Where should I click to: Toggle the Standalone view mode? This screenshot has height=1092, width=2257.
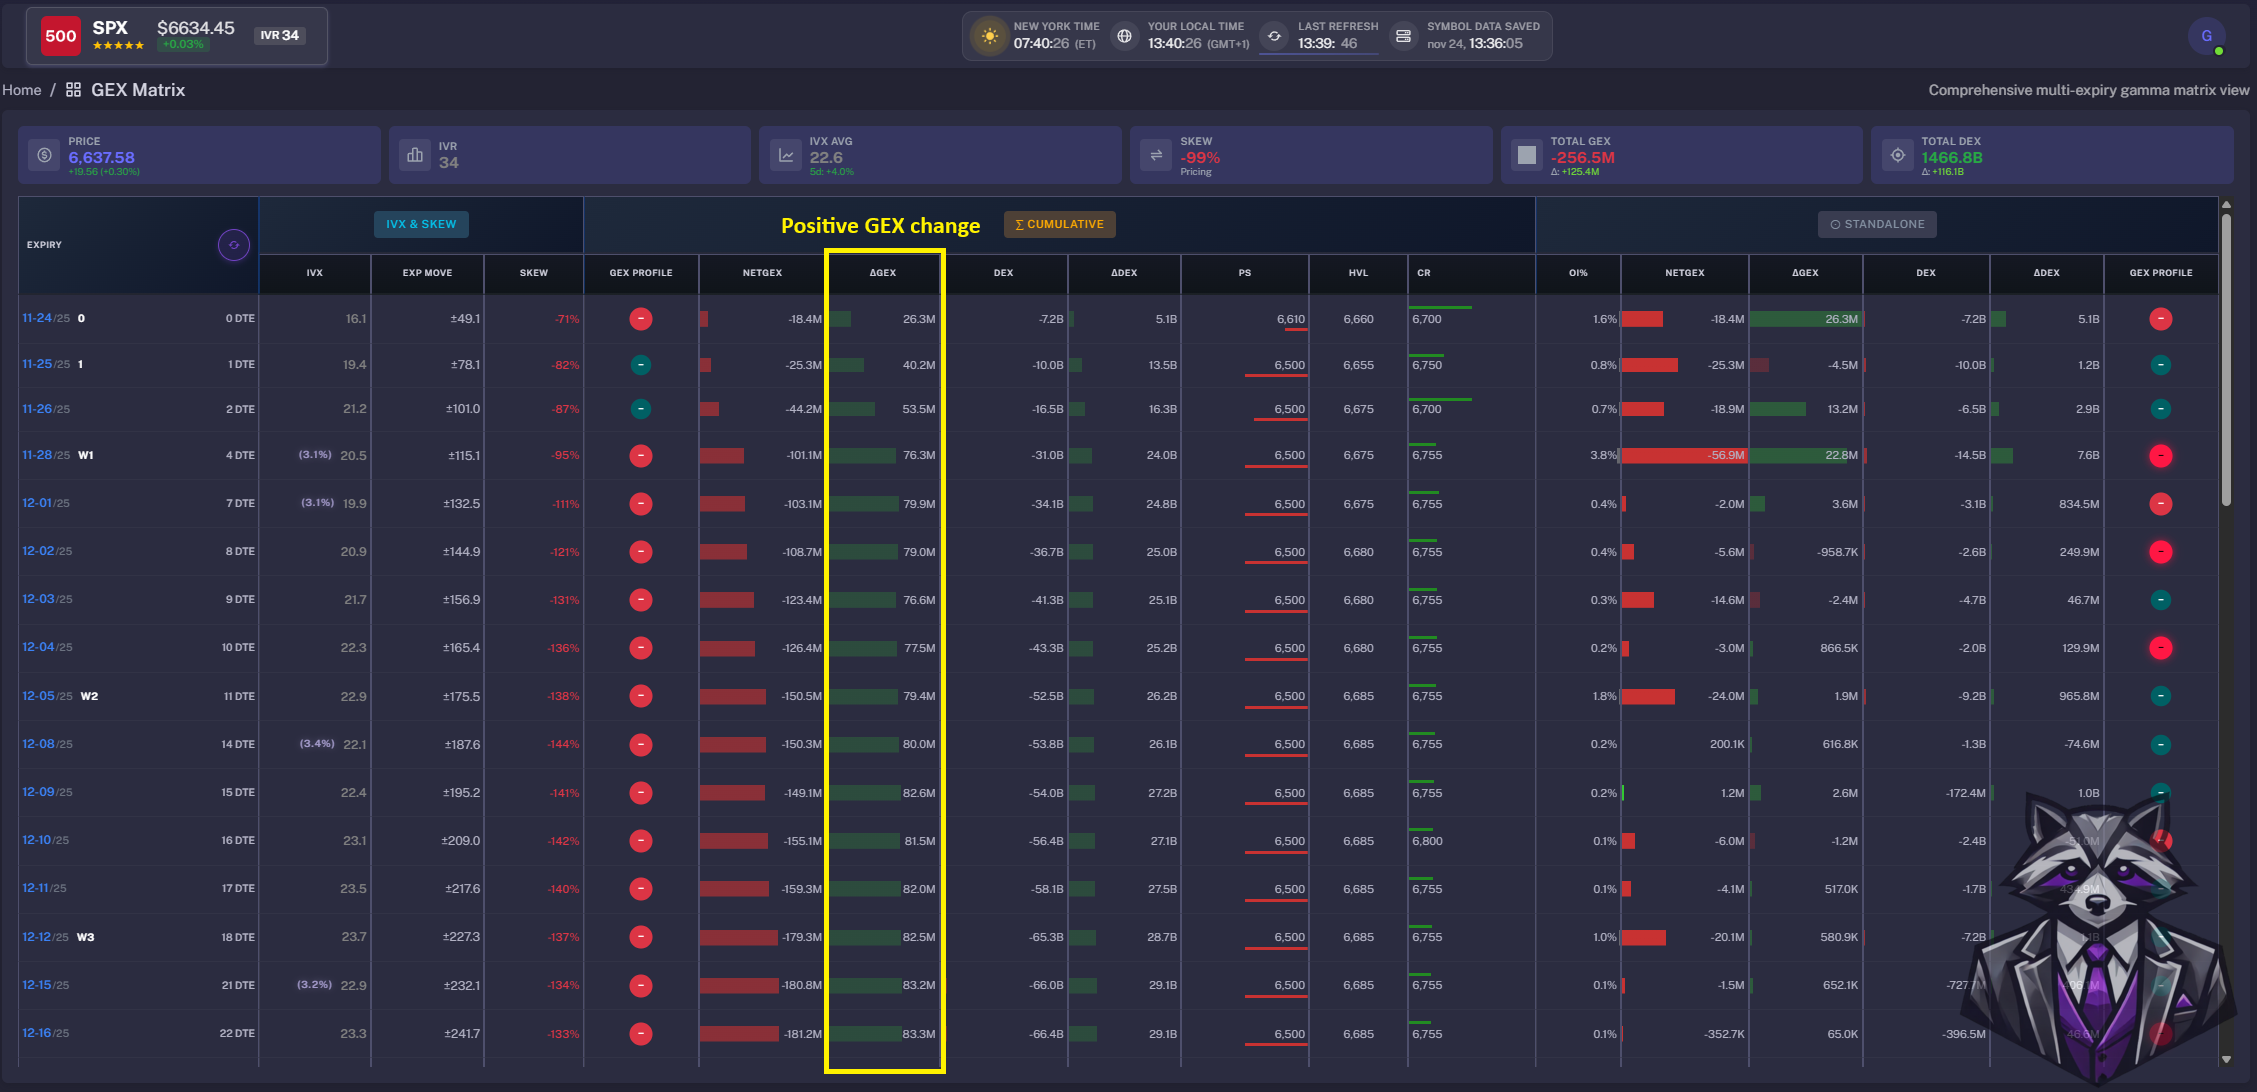[x=1876, y=224]
